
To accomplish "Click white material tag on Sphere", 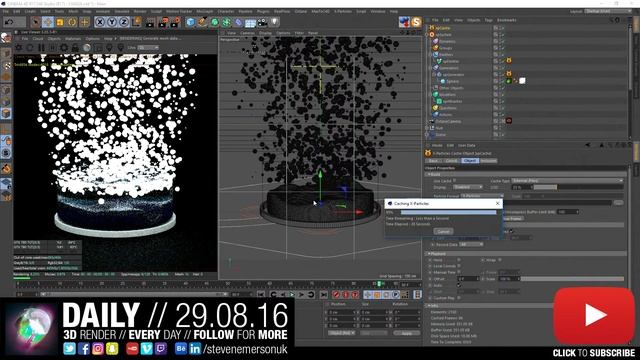I will coord(522,81).
